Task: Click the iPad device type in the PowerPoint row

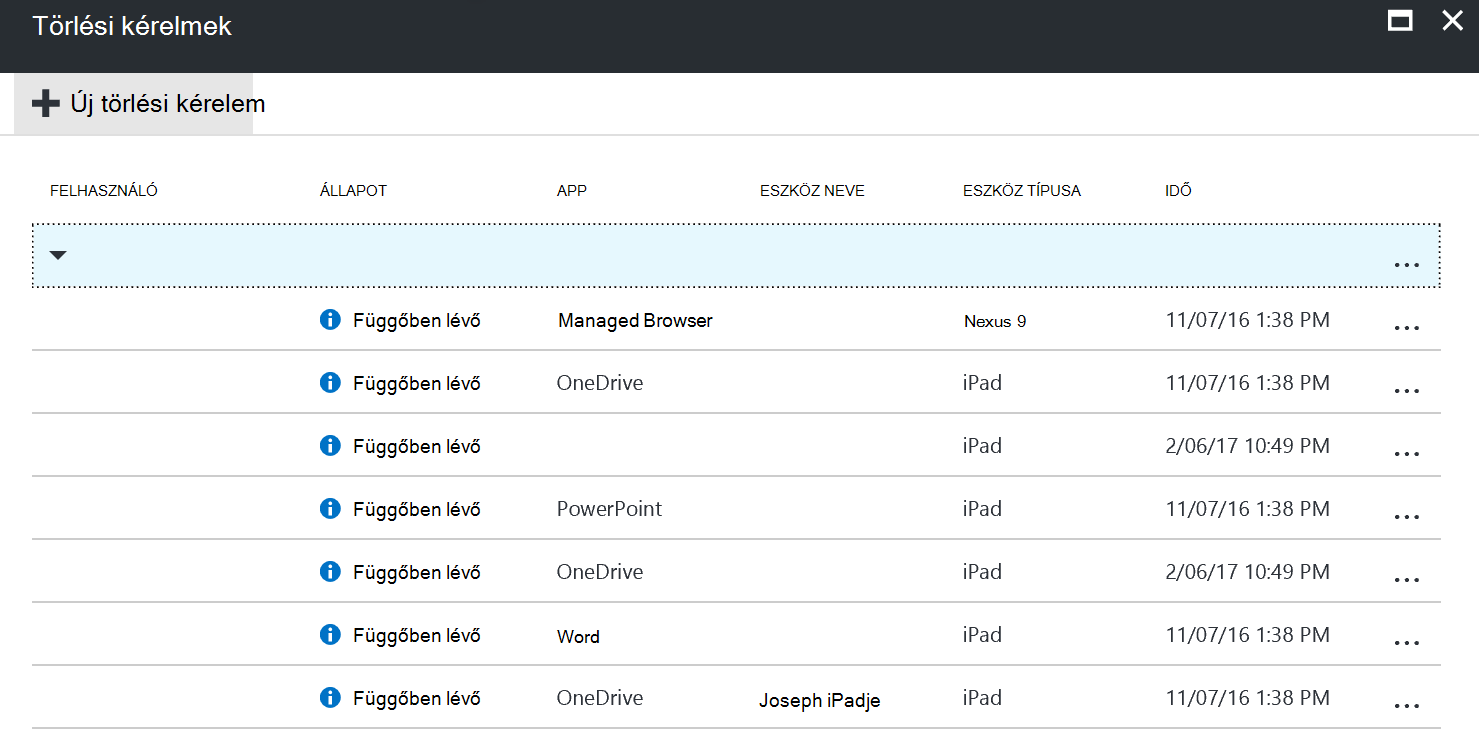Action: (x=982, y=508)
